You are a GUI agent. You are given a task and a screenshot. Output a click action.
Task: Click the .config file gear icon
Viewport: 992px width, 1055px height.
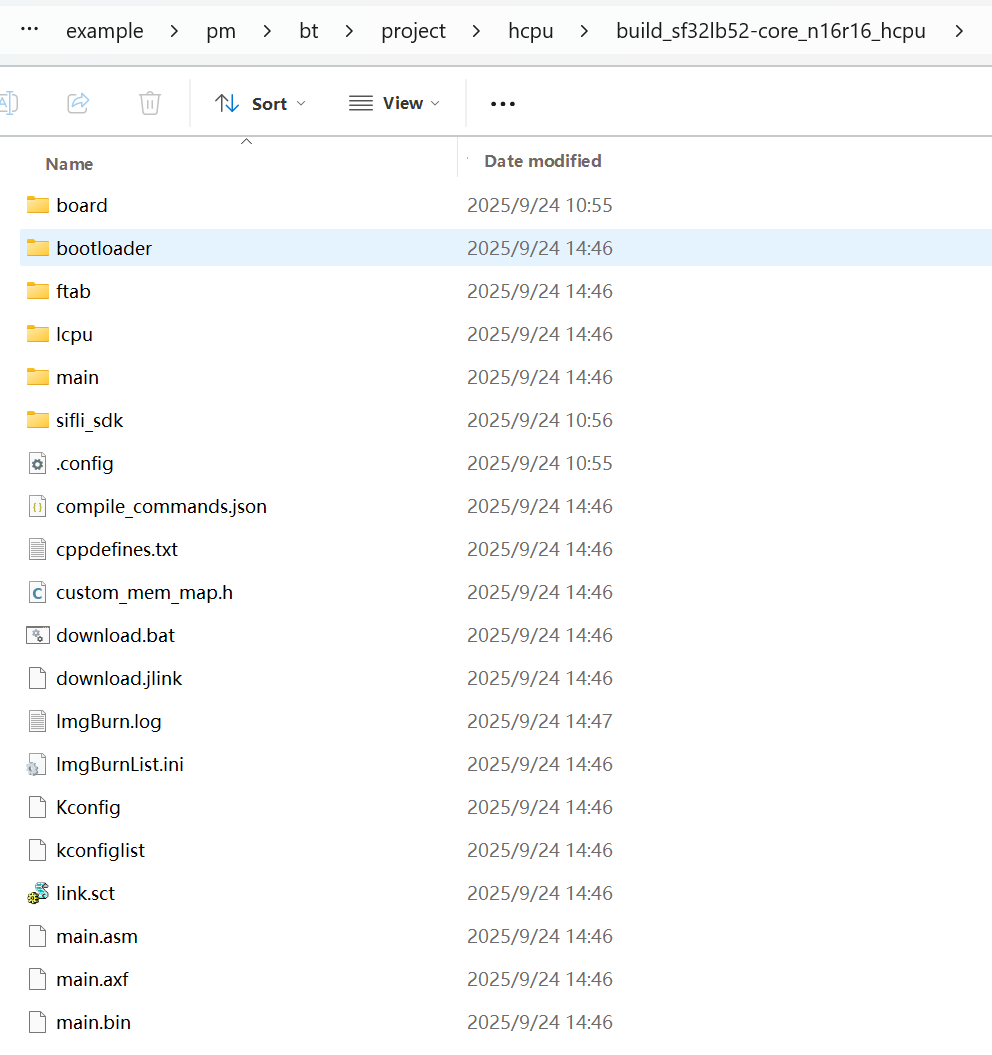point(38,464)
